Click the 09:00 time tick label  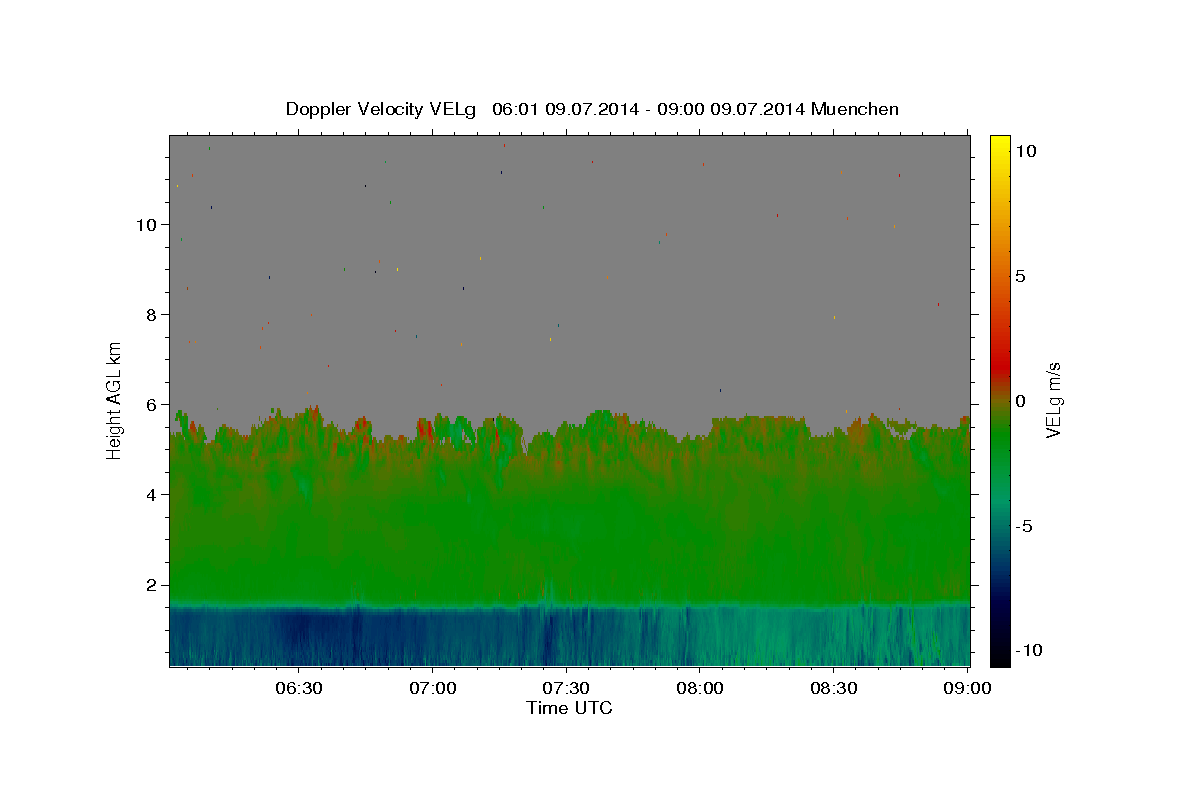[x=968, y=688]
